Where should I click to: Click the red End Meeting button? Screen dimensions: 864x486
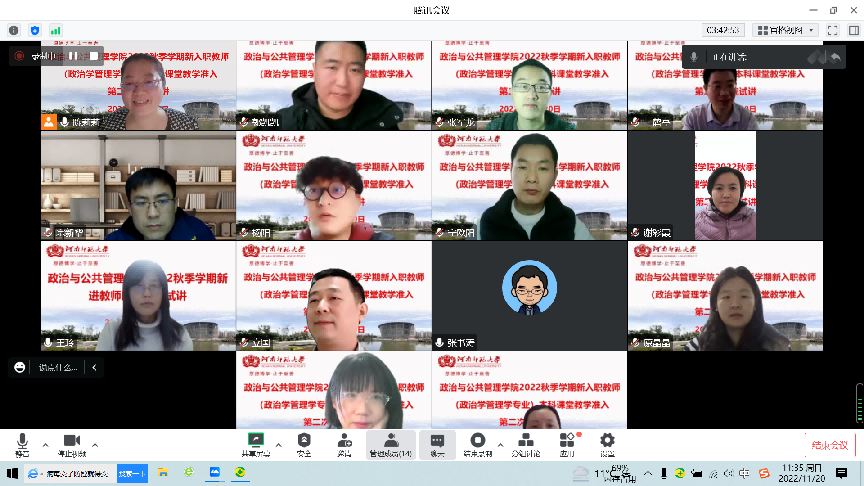coord(829,445)
